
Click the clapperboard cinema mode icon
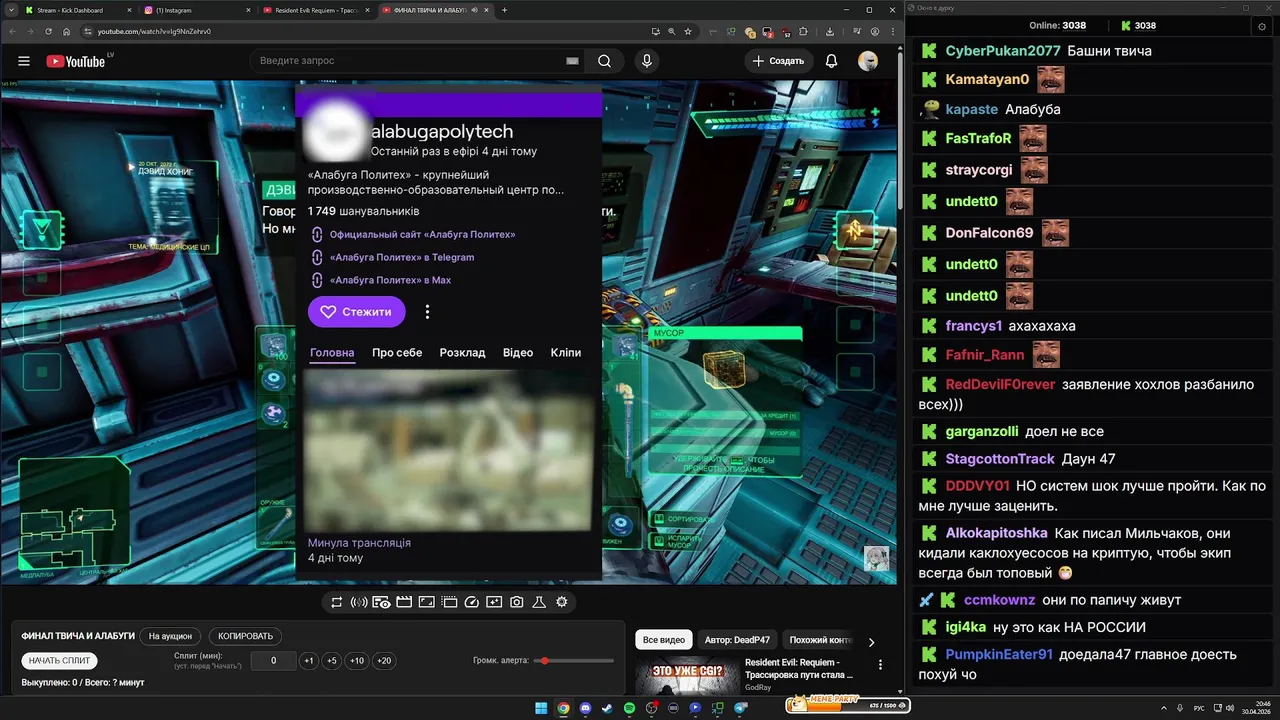pos(404,602)
